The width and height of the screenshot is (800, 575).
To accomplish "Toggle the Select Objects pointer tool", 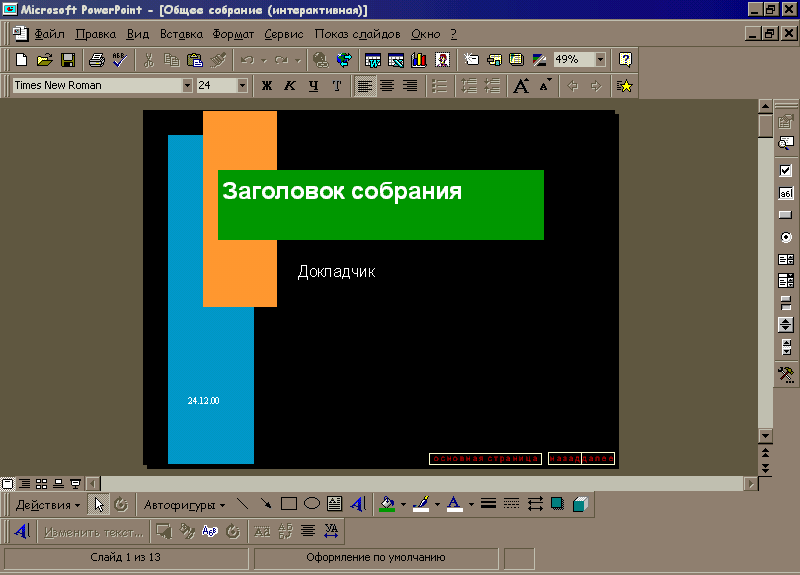I will (98, 505).
